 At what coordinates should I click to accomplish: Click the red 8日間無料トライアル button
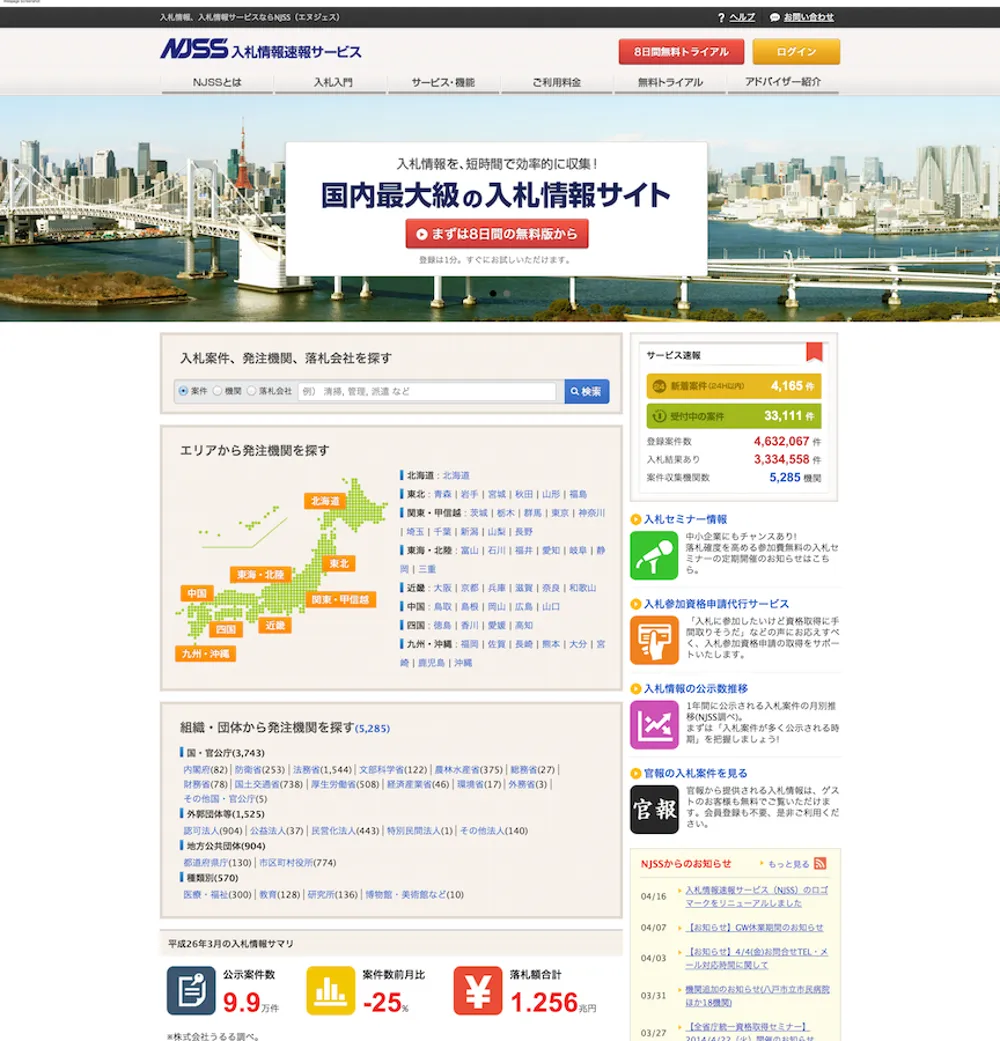681,52
